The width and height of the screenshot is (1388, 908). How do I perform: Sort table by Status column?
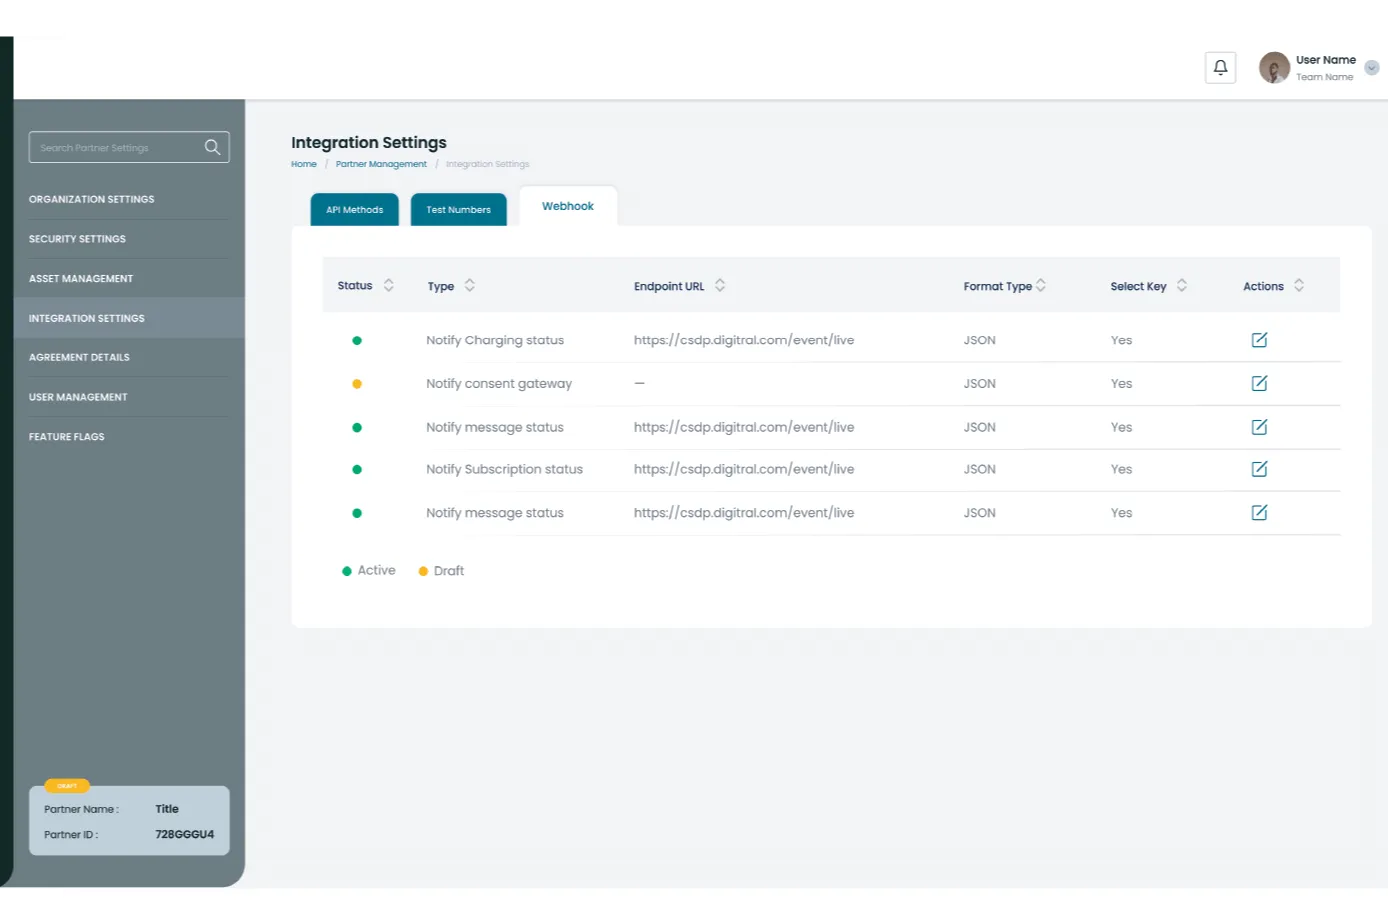pos(389,286)
